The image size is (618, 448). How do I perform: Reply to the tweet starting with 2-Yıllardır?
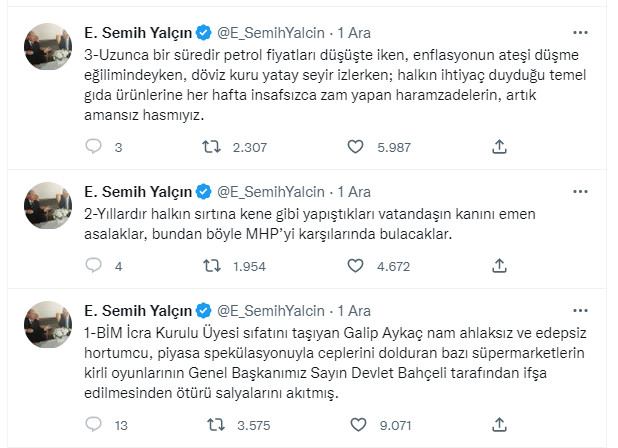coord(94,266)
